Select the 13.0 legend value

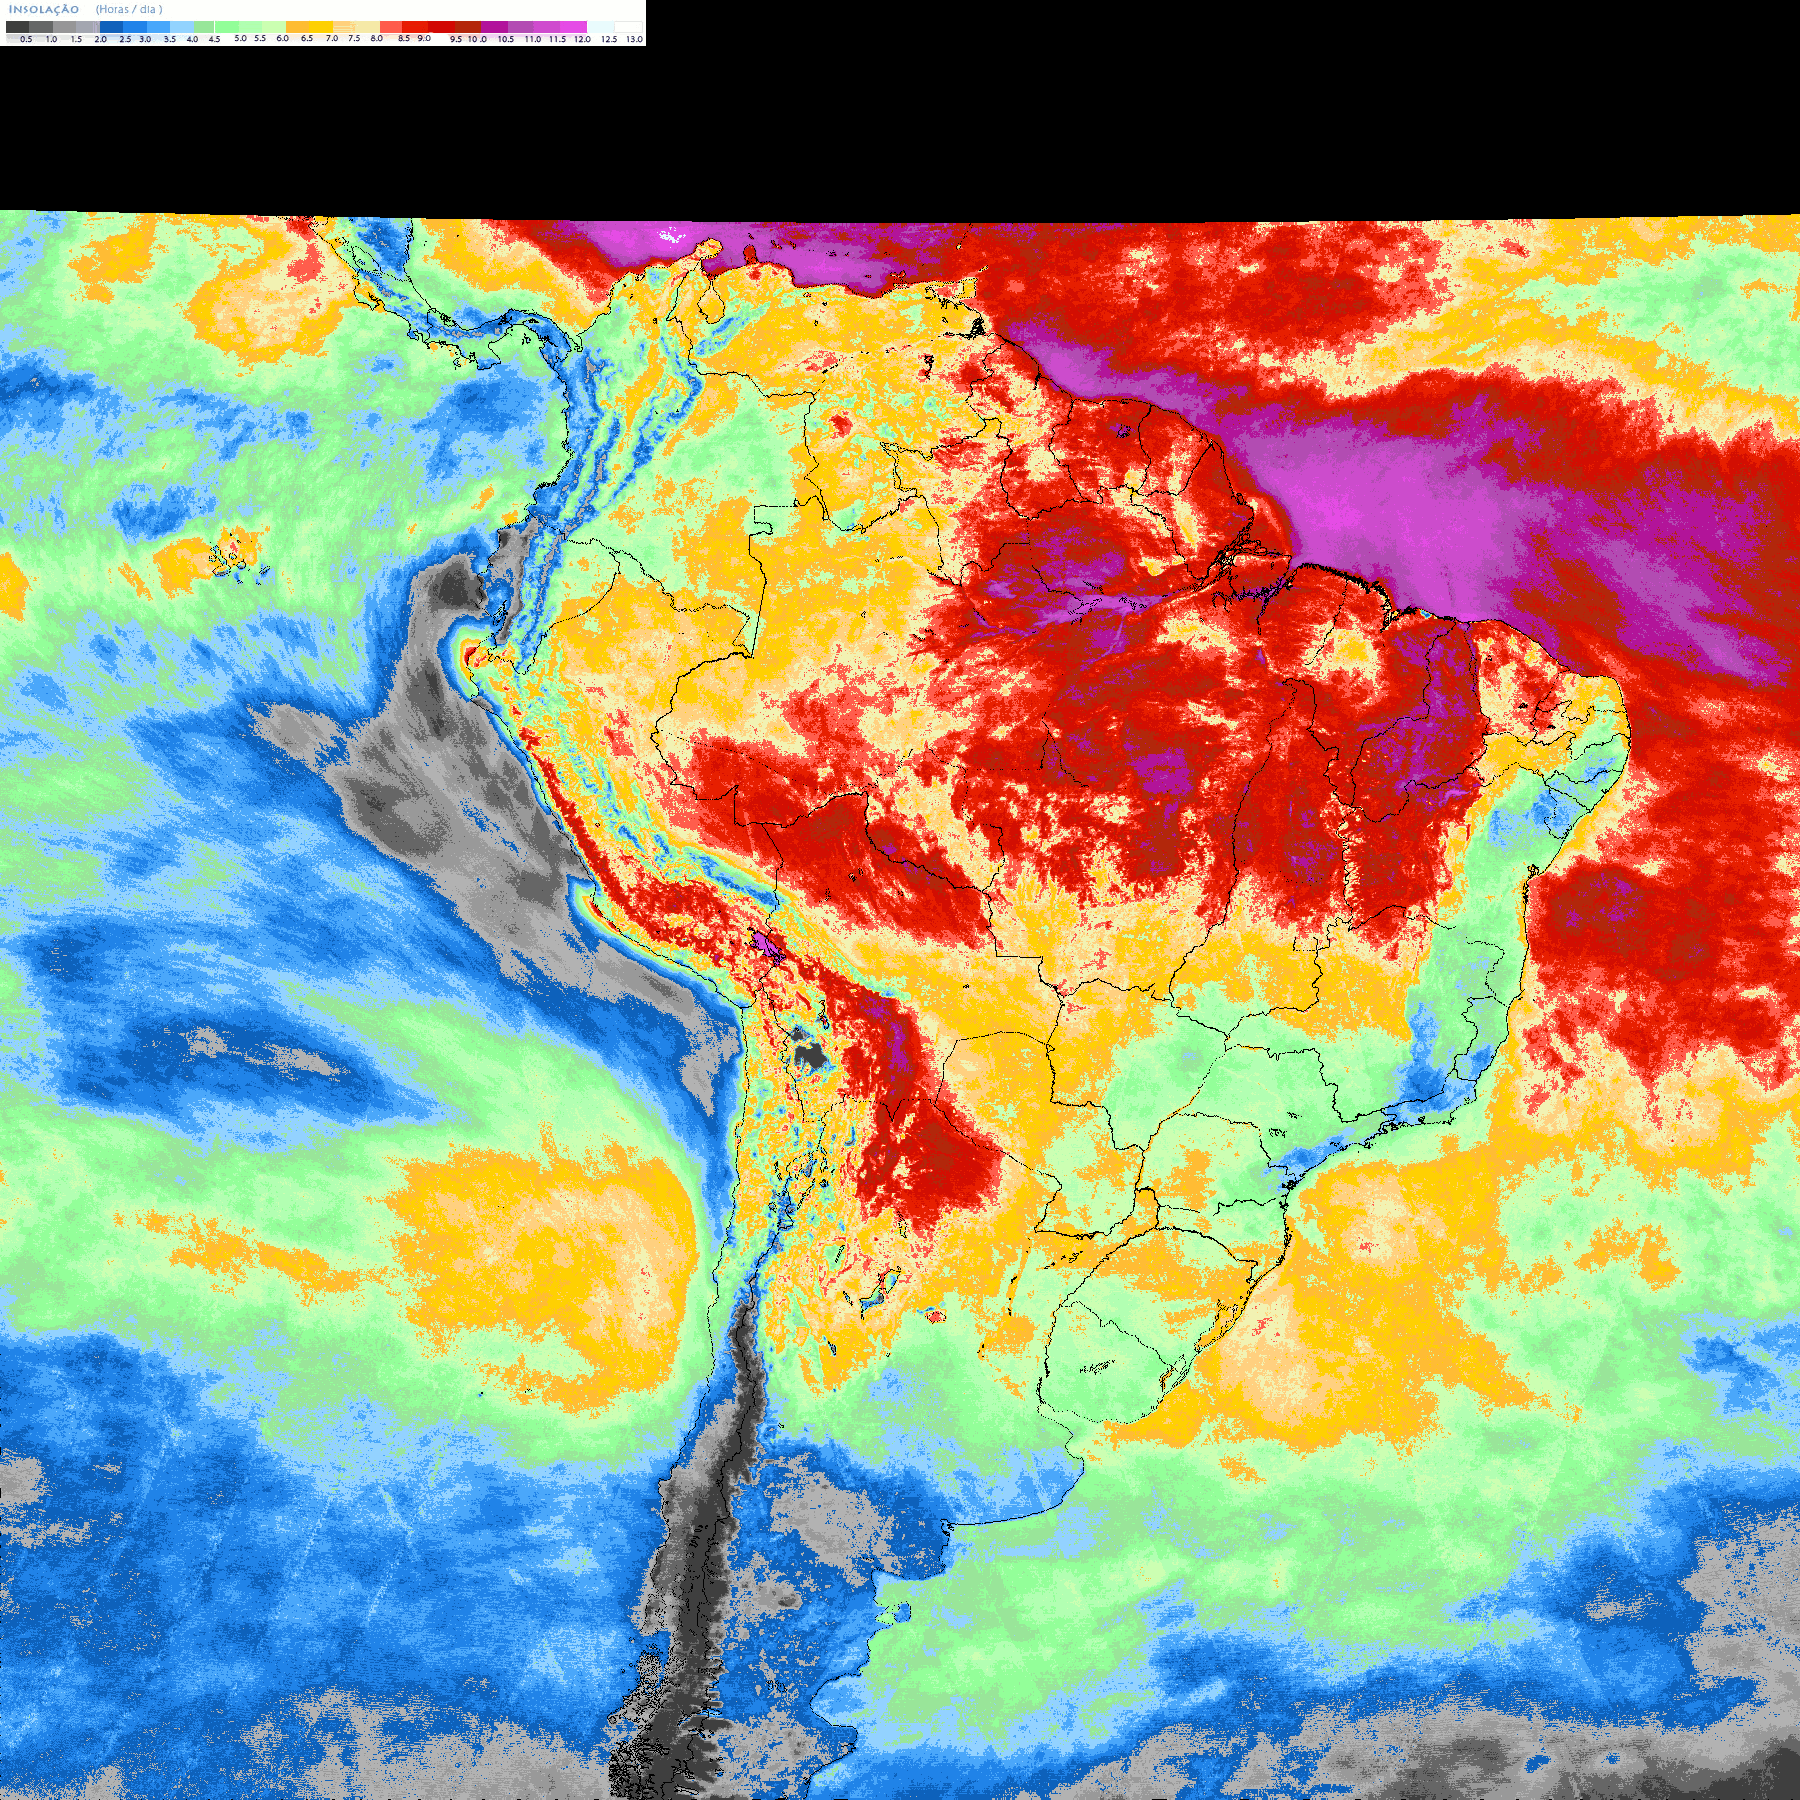click(x=634, y=39)
